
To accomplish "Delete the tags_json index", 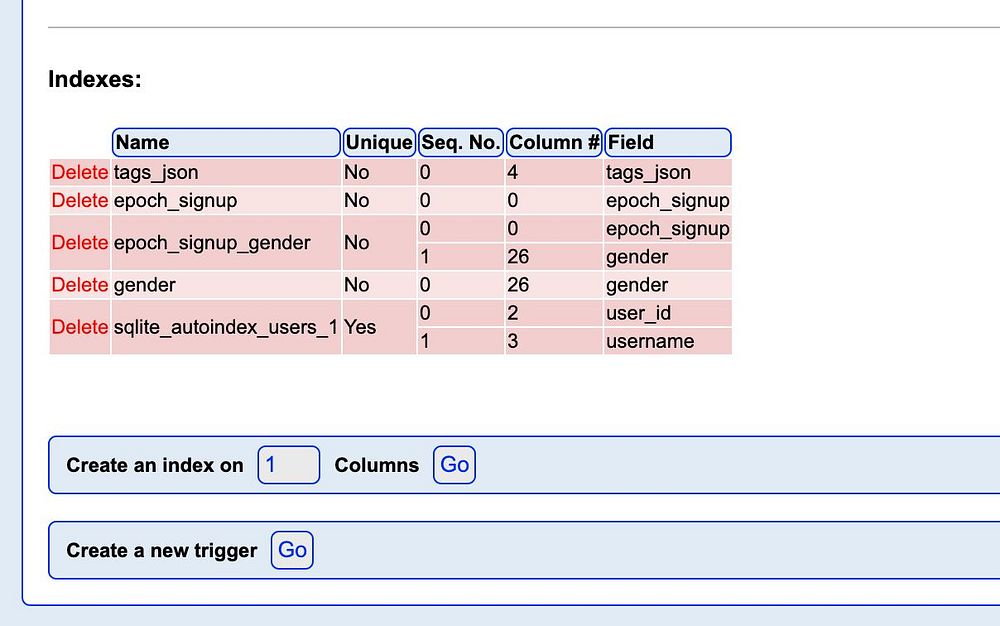I will [79, 172].
